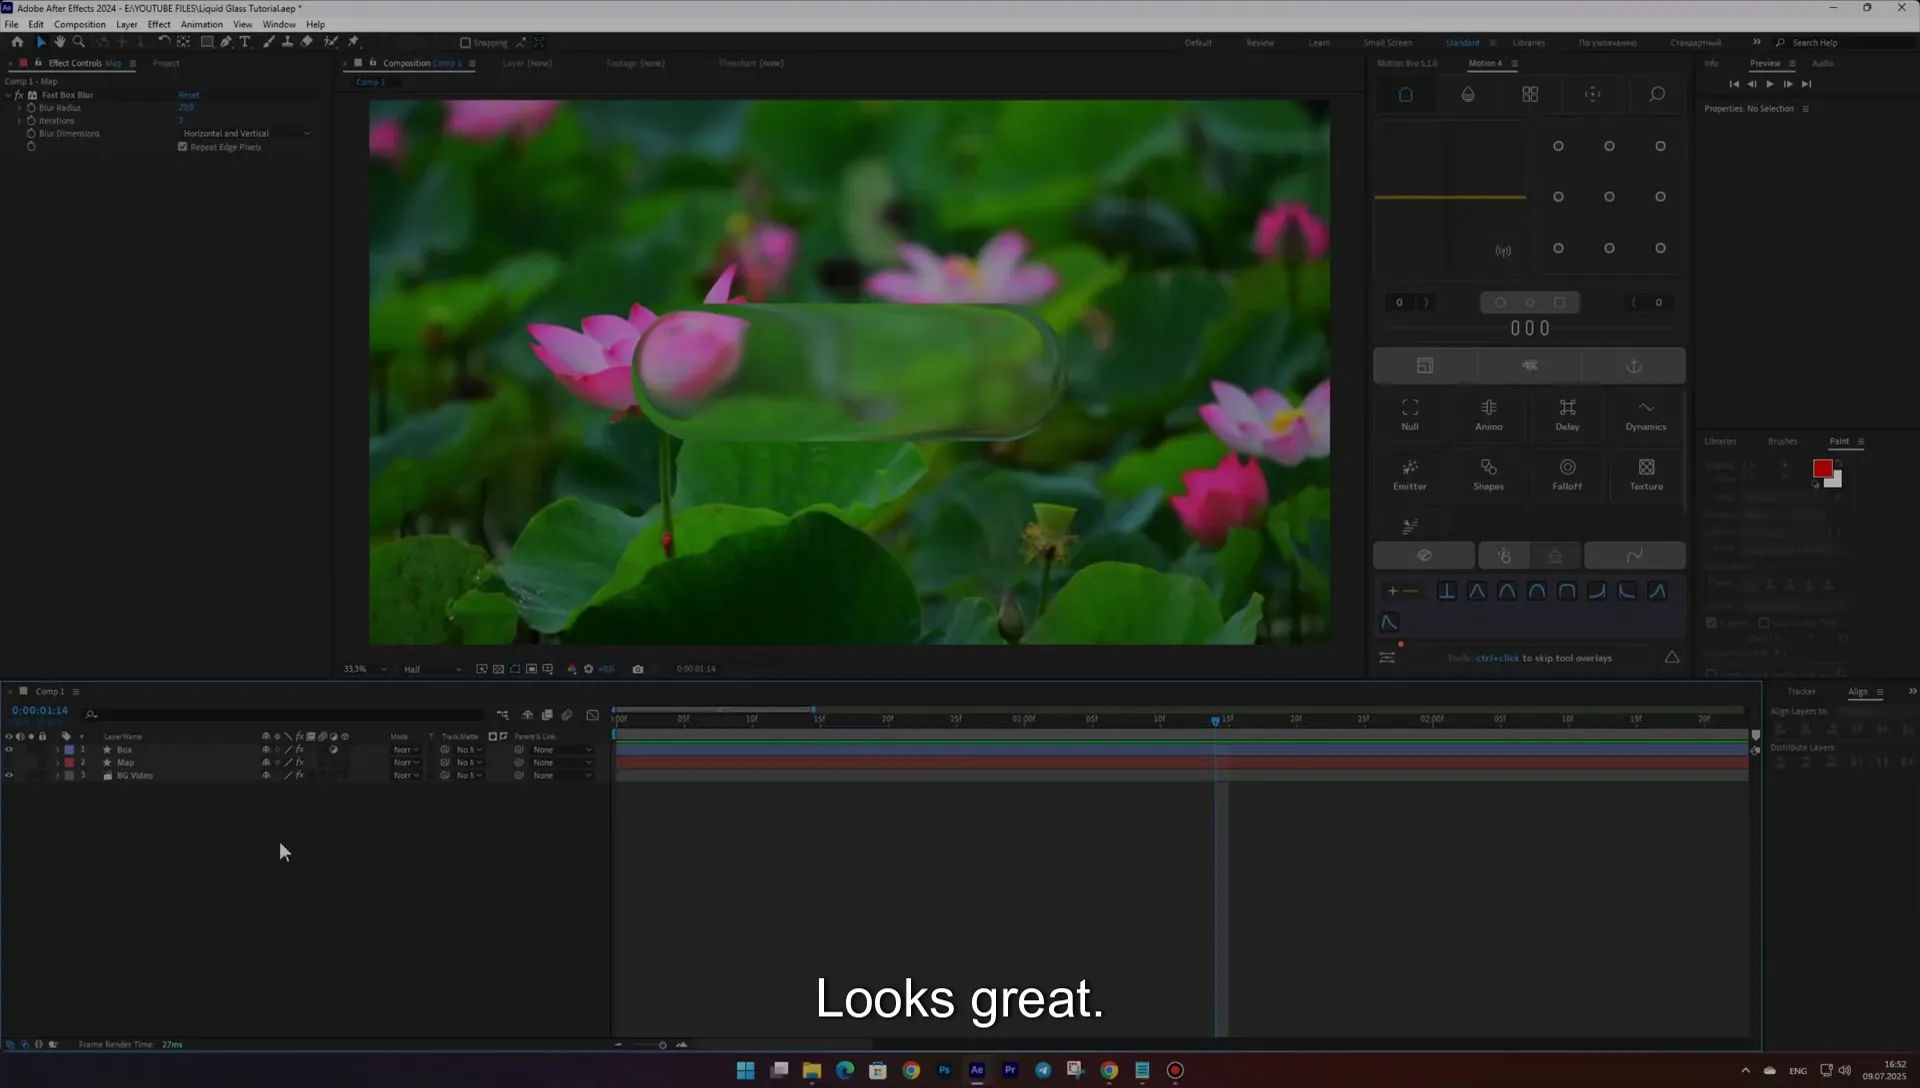Open the magnification 33.3% dropdown
The height and width of the screenshot is (1088, 1920).
(365, 669)
